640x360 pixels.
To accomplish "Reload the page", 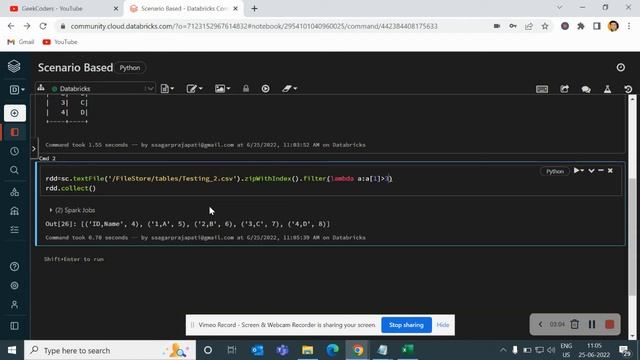I will coord(43,26).
